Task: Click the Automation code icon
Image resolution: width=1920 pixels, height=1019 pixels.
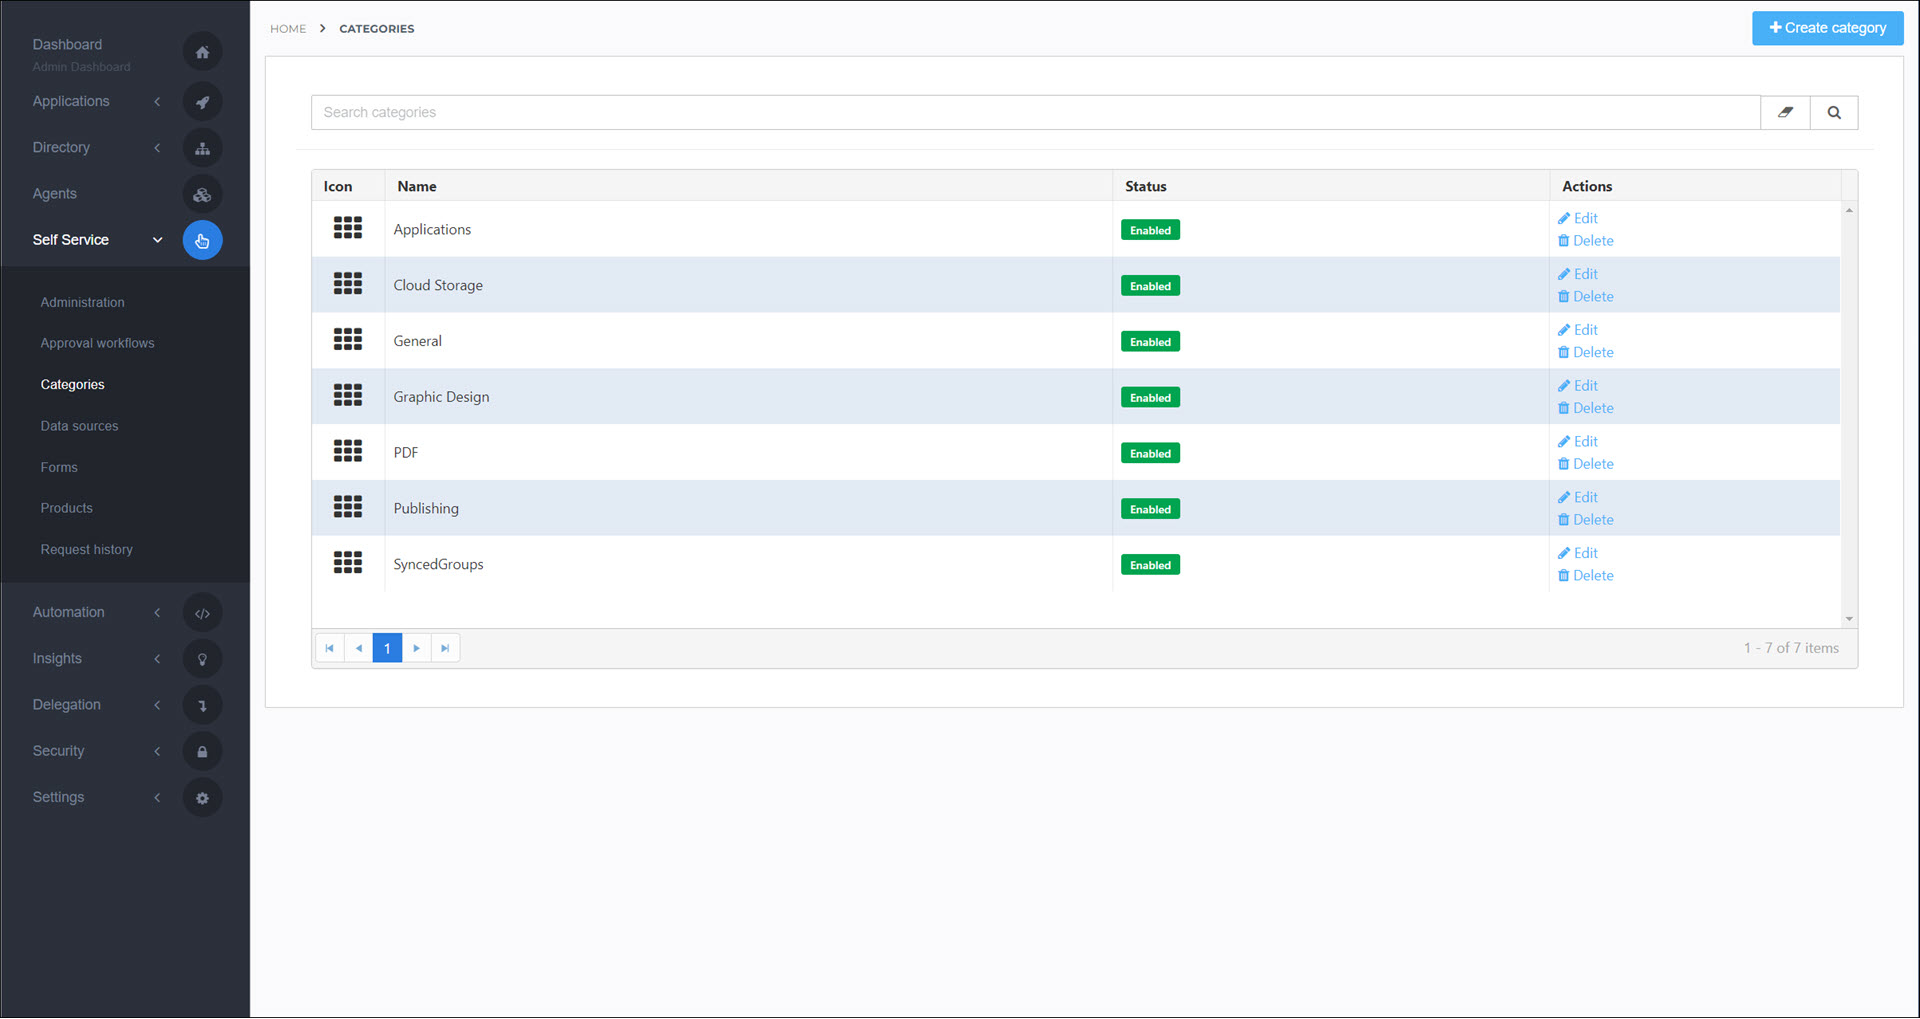Action: [x=202, y=613]
